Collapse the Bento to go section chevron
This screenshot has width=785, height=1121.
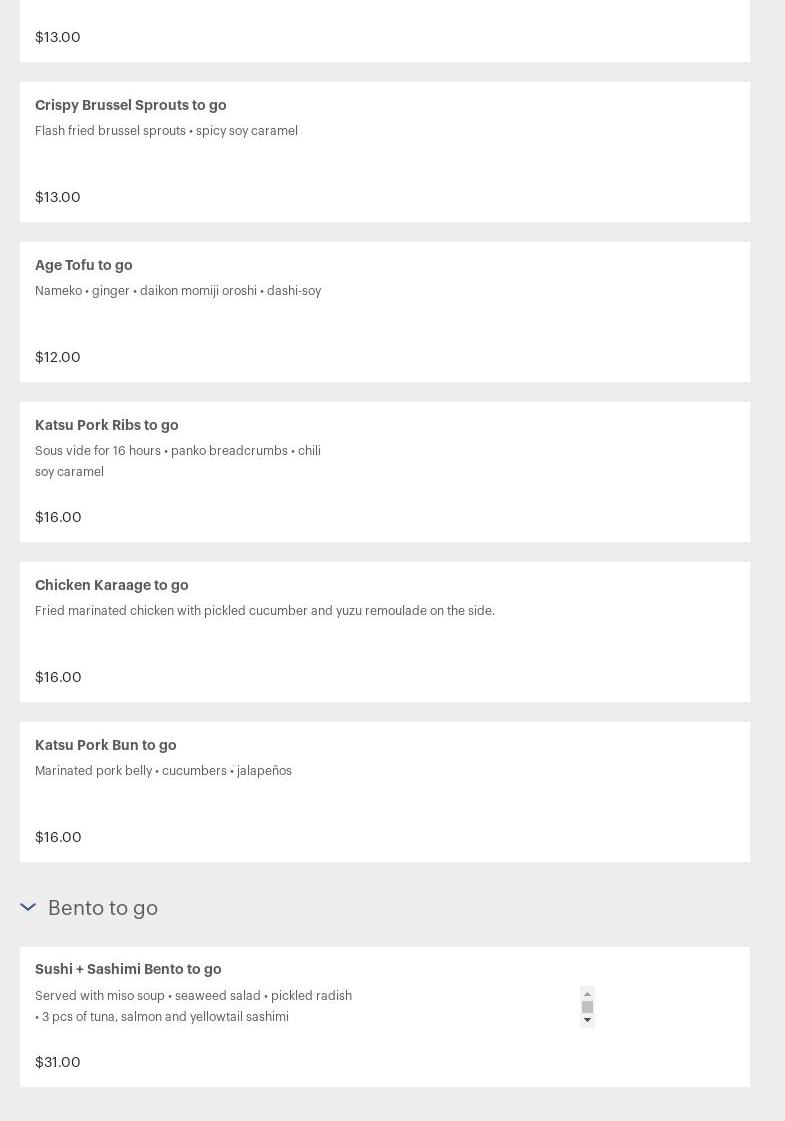coord(28,907)
